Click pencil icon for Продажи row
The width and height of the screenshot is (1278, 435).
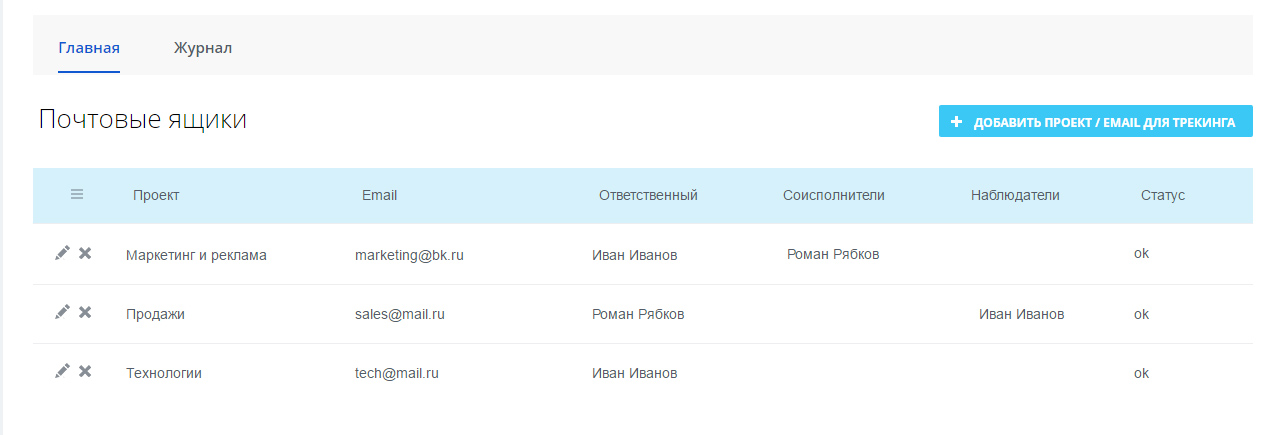pos(62,313)
